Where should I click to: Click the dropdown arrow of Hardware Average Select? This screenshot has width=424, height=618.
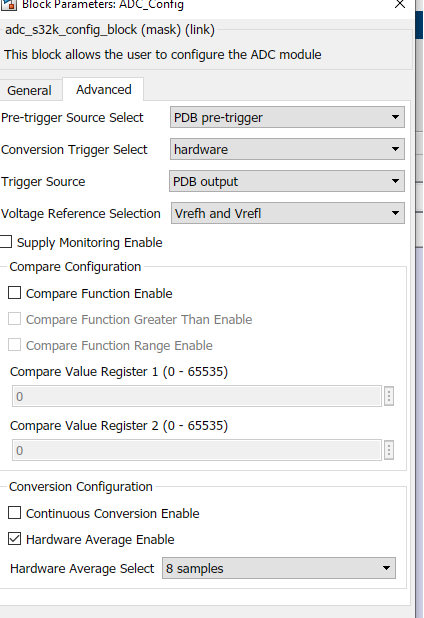click(x=386, y=568)
